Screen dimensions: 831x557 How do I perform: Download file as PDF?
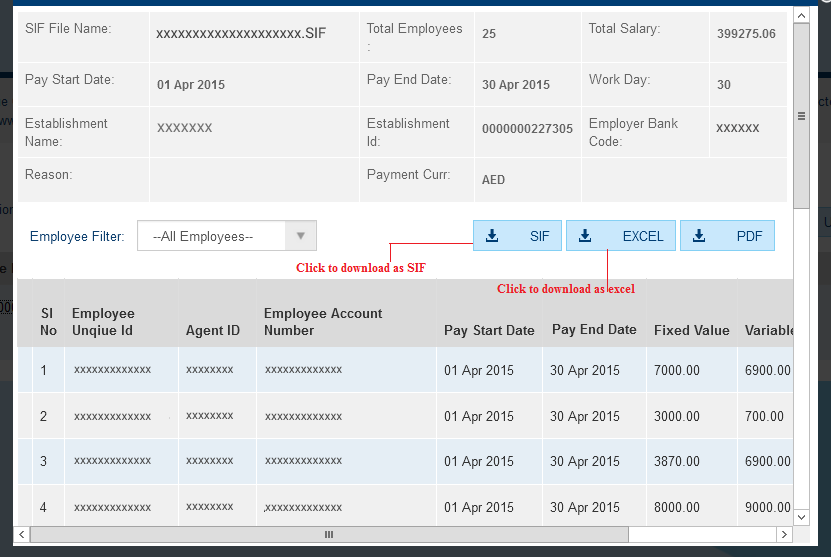[727, 236]
